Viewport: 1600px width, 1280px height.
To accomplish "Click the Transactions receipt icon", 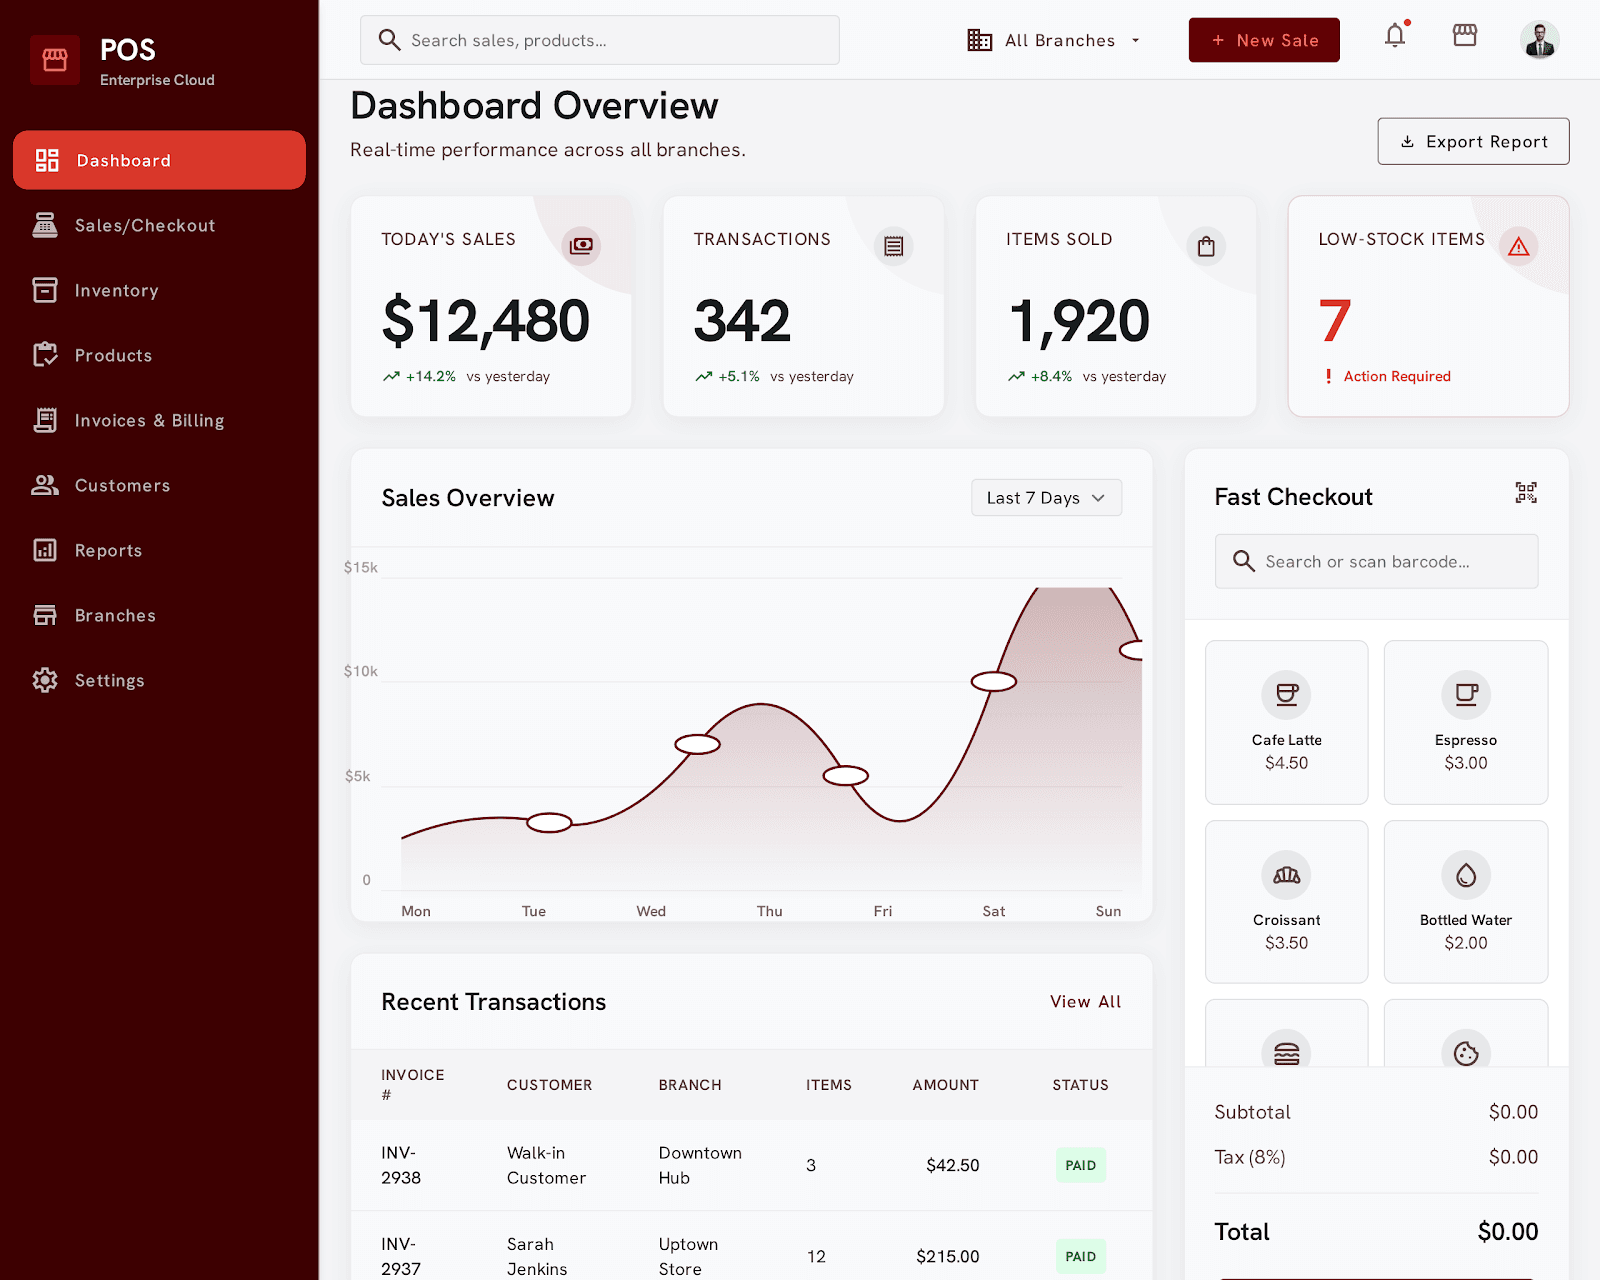I will (x=894, y=246).
